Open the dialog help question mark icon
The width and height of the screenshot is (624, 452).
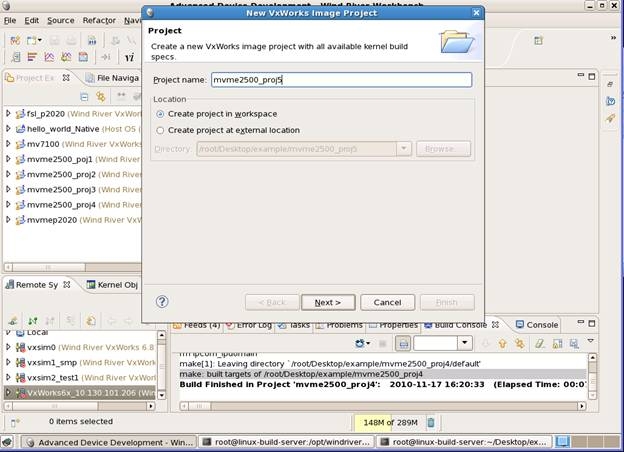(162, 302)
